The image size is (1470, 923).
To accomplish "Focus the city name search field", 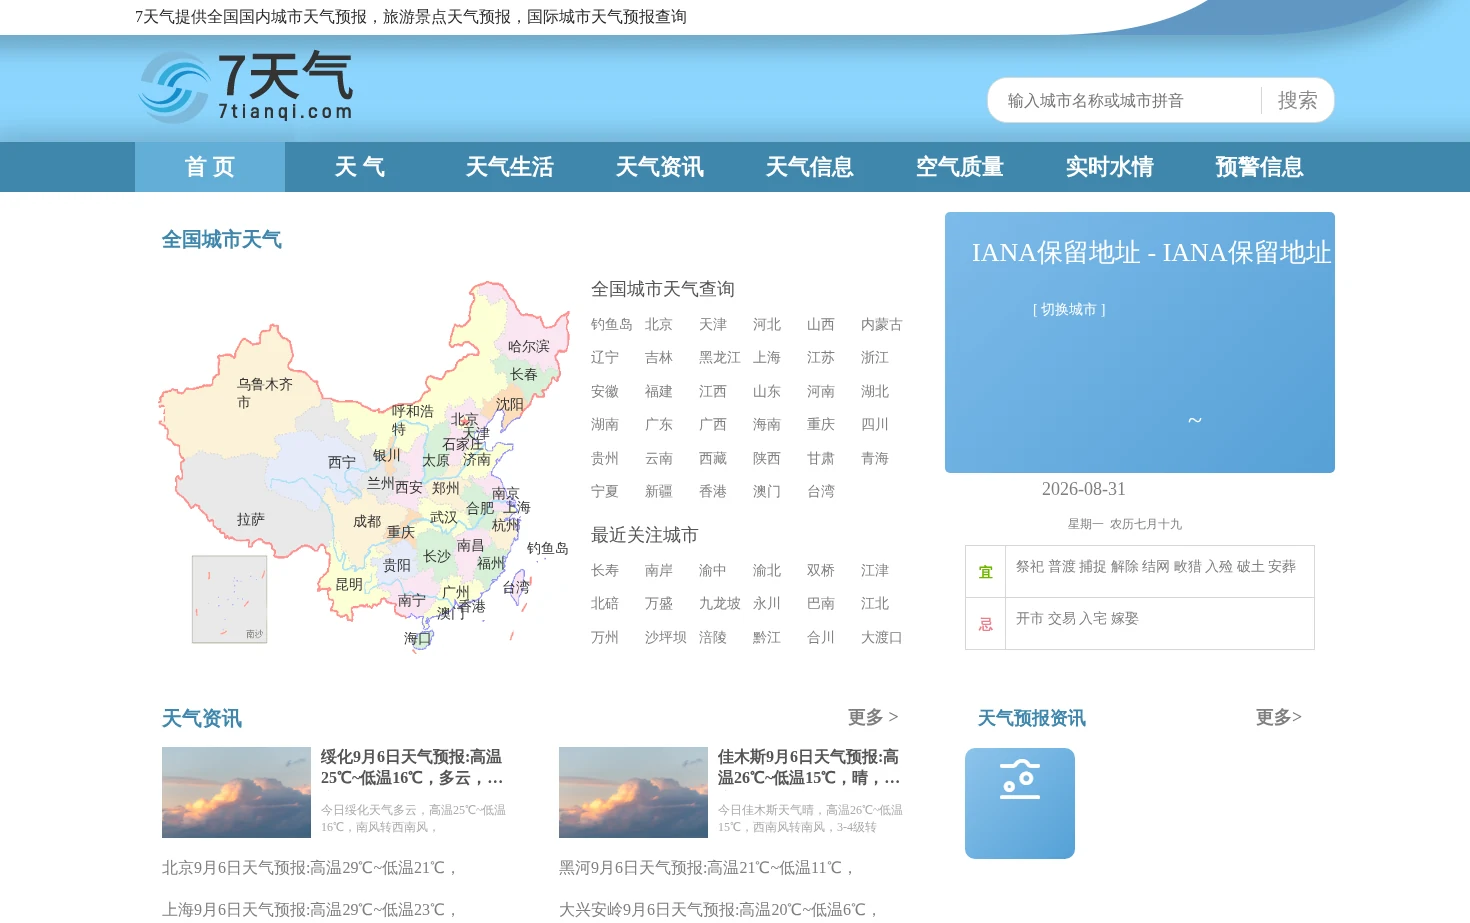I will [x=1125, y=100].
